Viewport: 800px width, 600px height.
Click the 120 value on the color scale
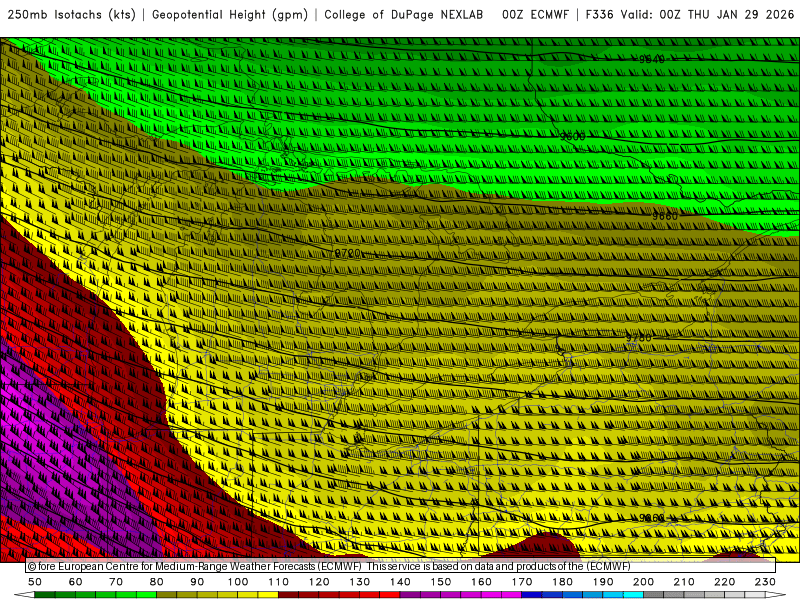pyautogui.click(x=319, y=582)
